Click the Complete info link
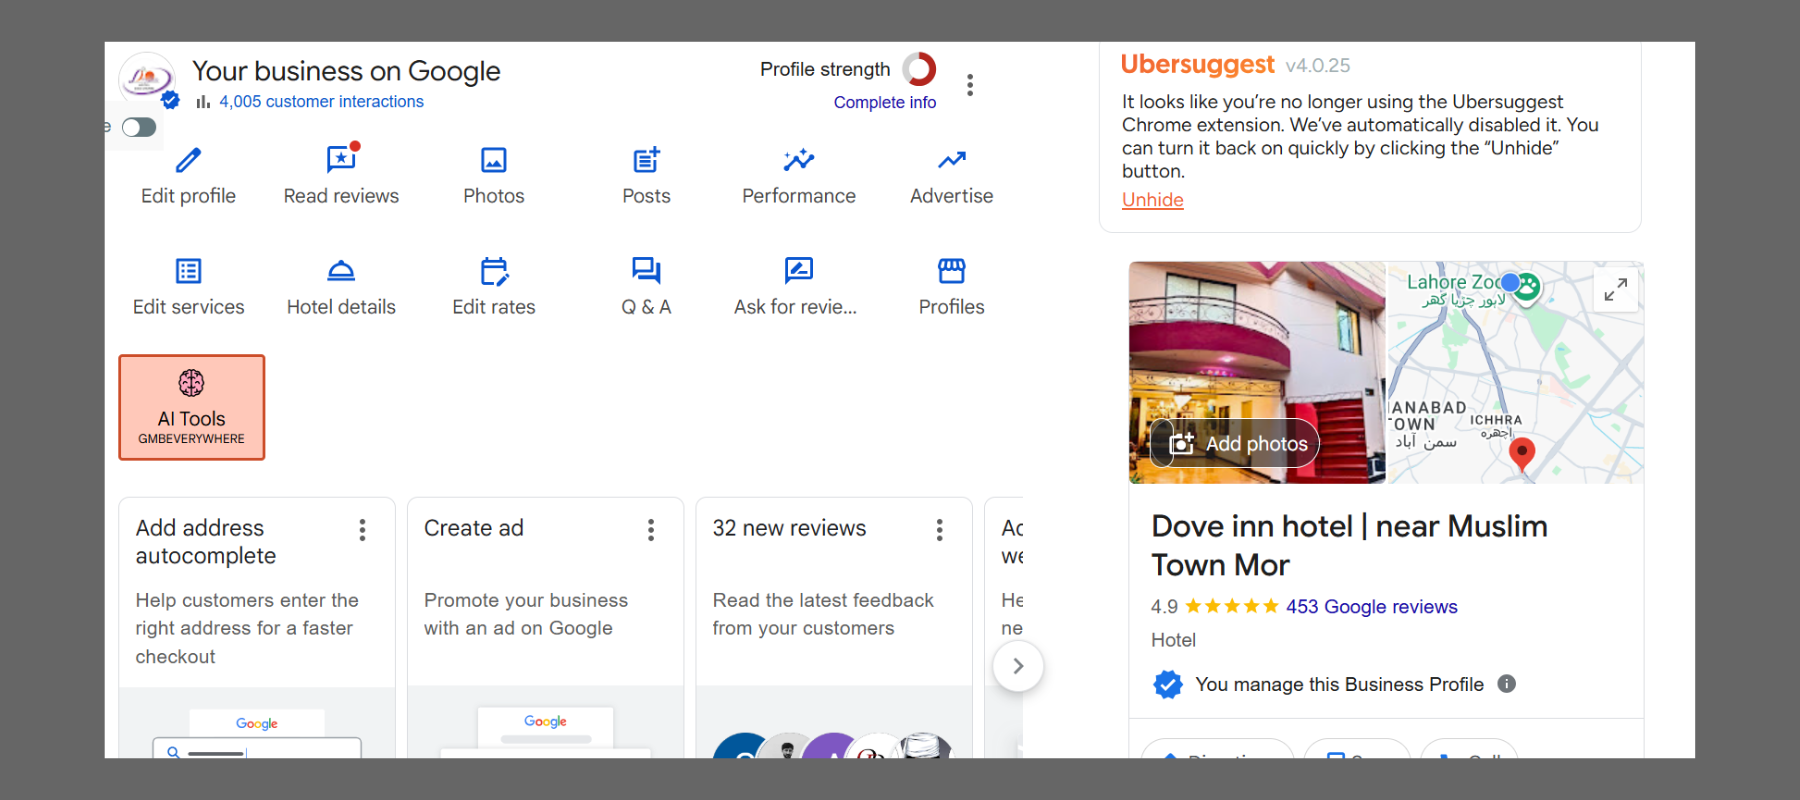This screenshot has width=1800, height=800. 884,102
